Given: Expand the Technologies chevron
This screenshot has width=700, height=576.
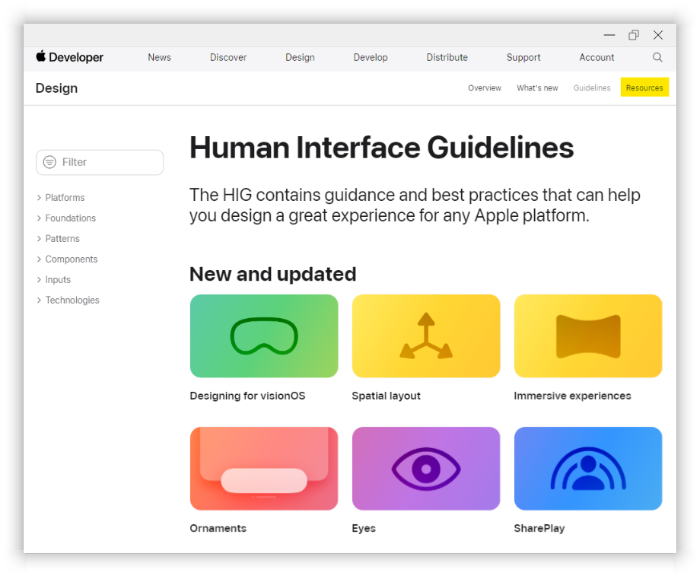Looking at the screenshot, I should 39,300.
